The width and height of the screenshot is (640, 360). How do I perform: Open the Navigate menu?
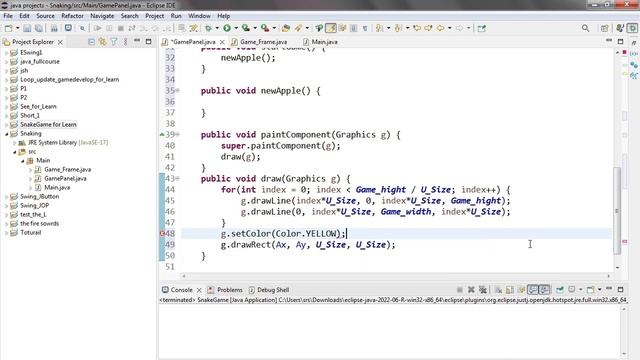tap(102, 16)
